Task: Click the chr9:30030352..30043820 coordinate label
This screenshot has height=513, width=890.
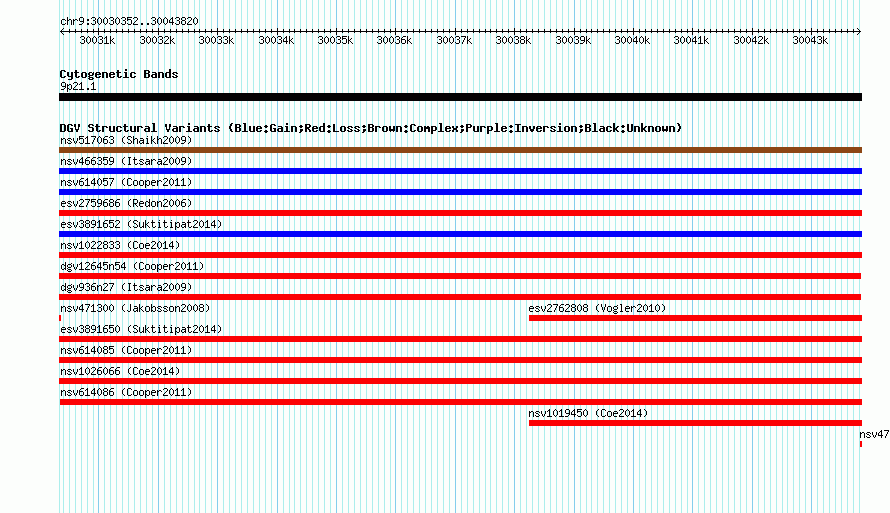Action: pos(129,22)
